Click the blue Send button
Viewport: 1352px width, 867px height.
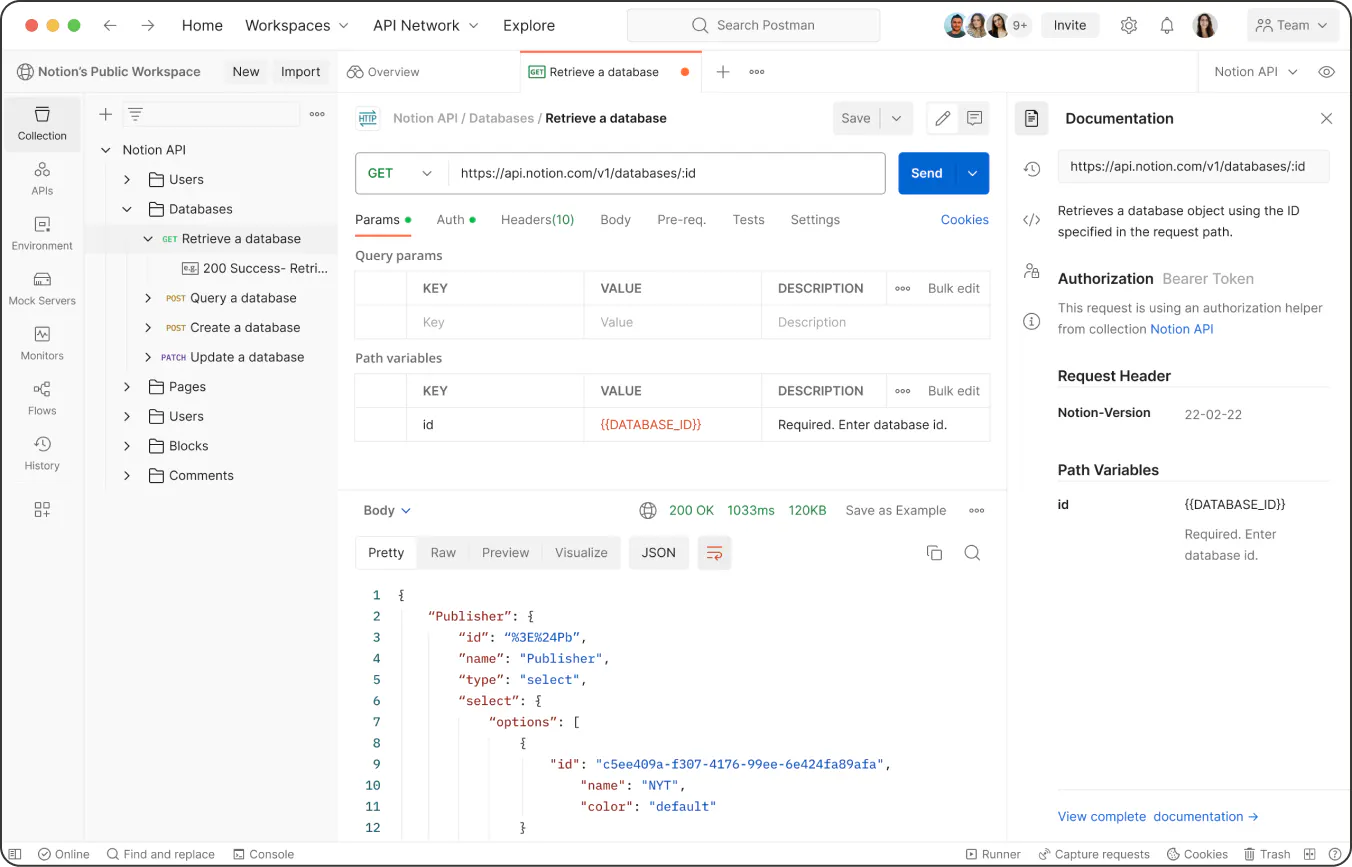click(x=926, y=173)
